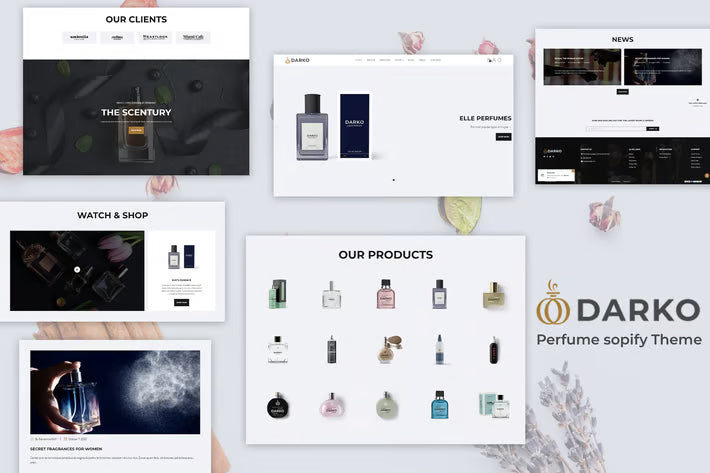Click the 'NEWS' heading
Screen dimensions: 710x473
[623, 39]
